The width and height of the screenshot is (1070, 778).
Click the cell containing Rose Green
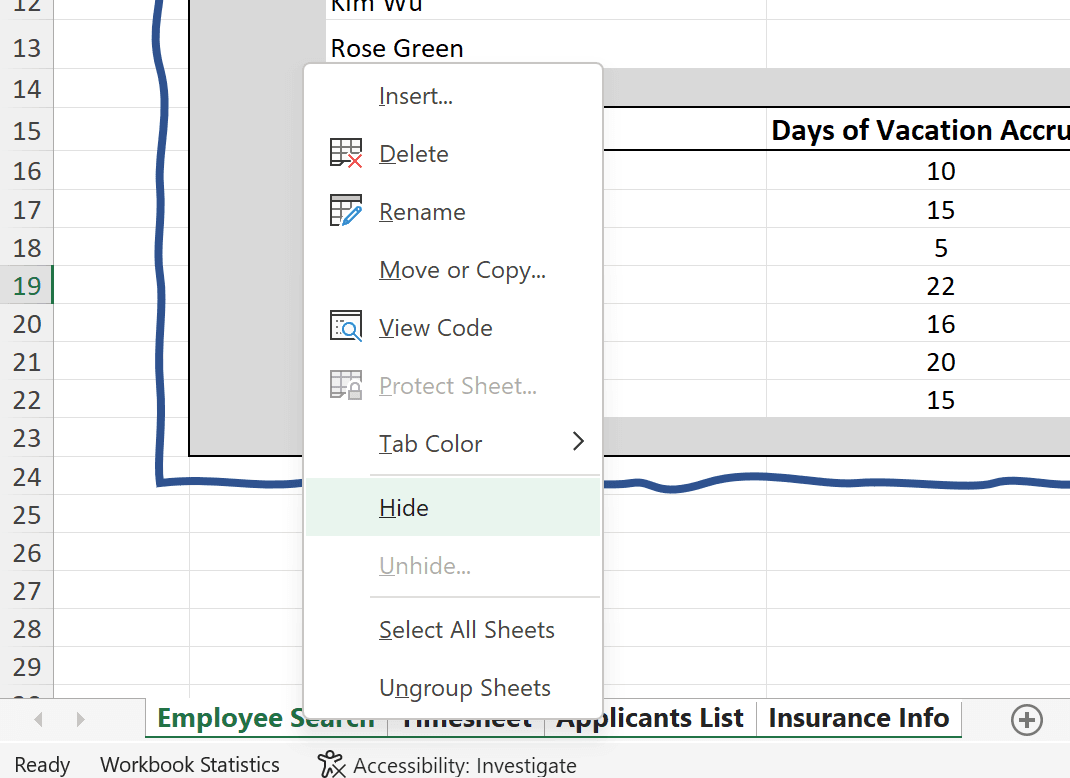397,48
